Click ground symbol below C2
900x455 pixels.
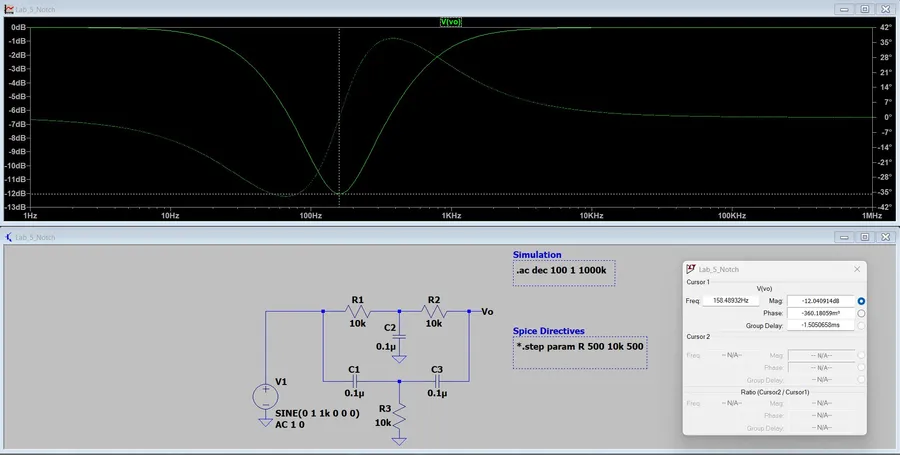tap(399, 359)
